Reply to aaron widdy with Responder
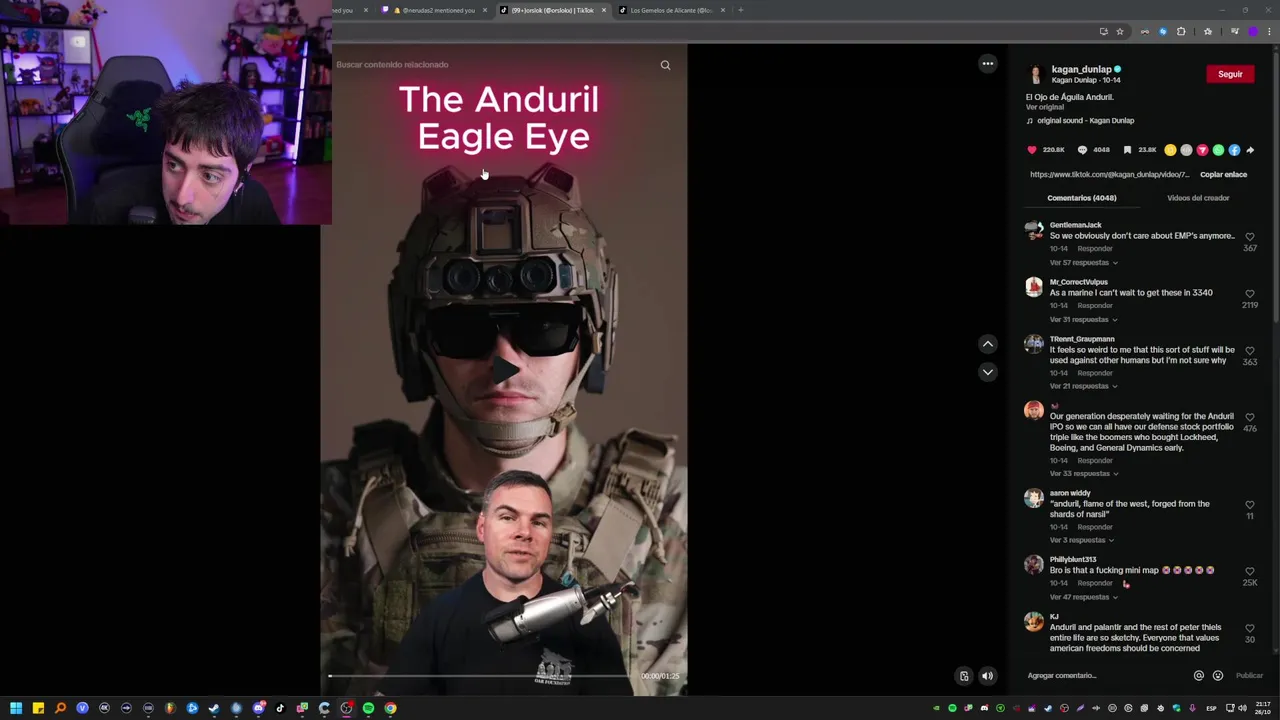The height and width of the screenshot is (720, 1280). pos(1095,527)
